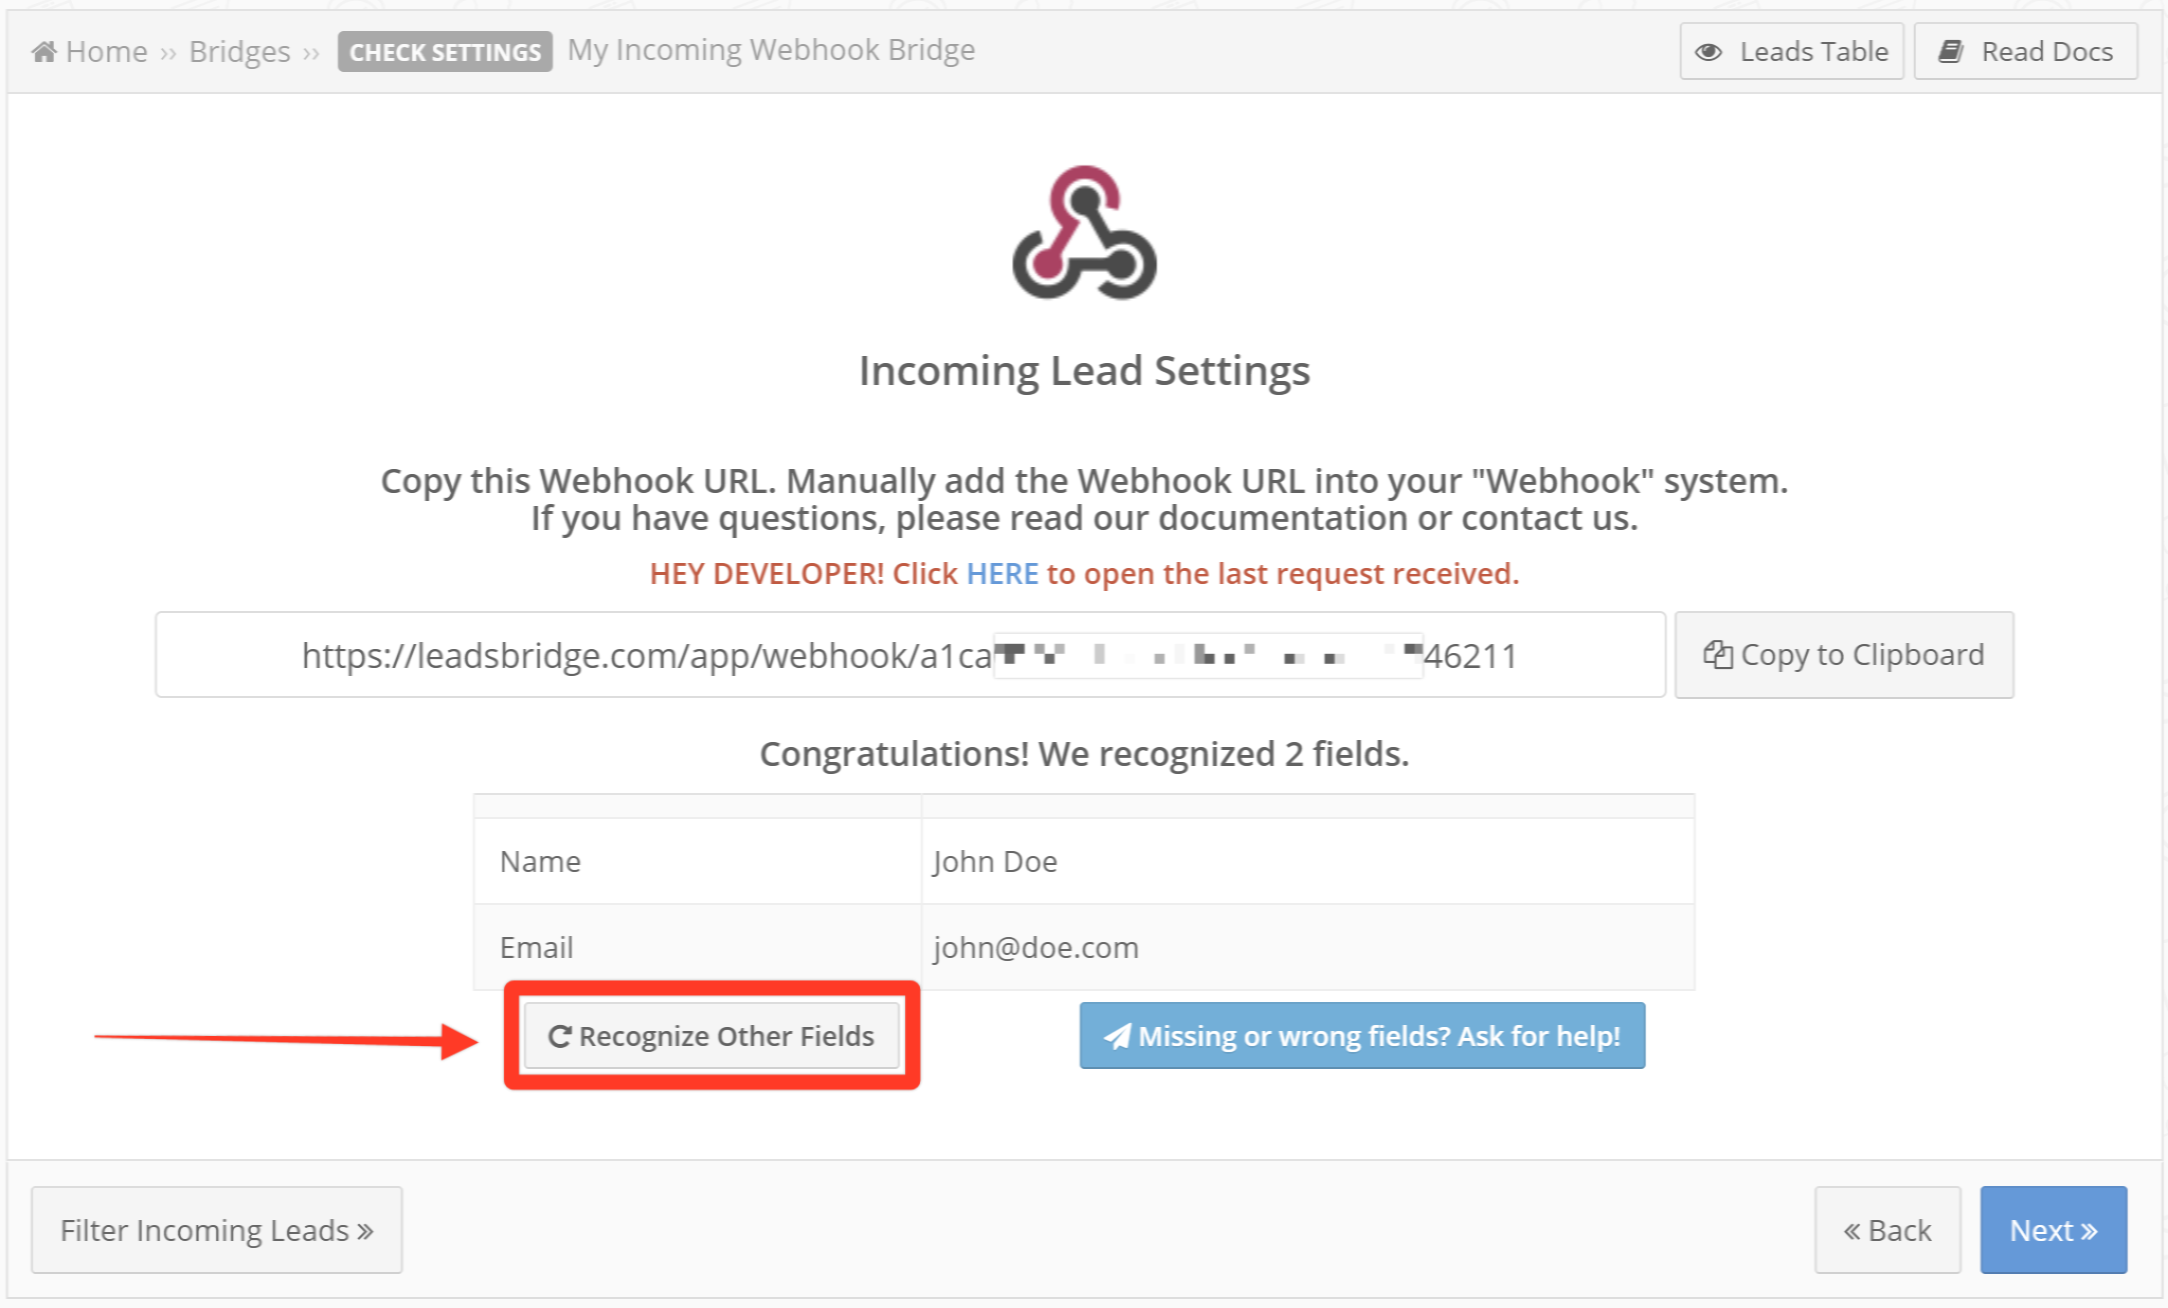The width and height of the screenshot is (2168, 1308).
Task: Focus the webhook URL field
Action: pos(910,655)
